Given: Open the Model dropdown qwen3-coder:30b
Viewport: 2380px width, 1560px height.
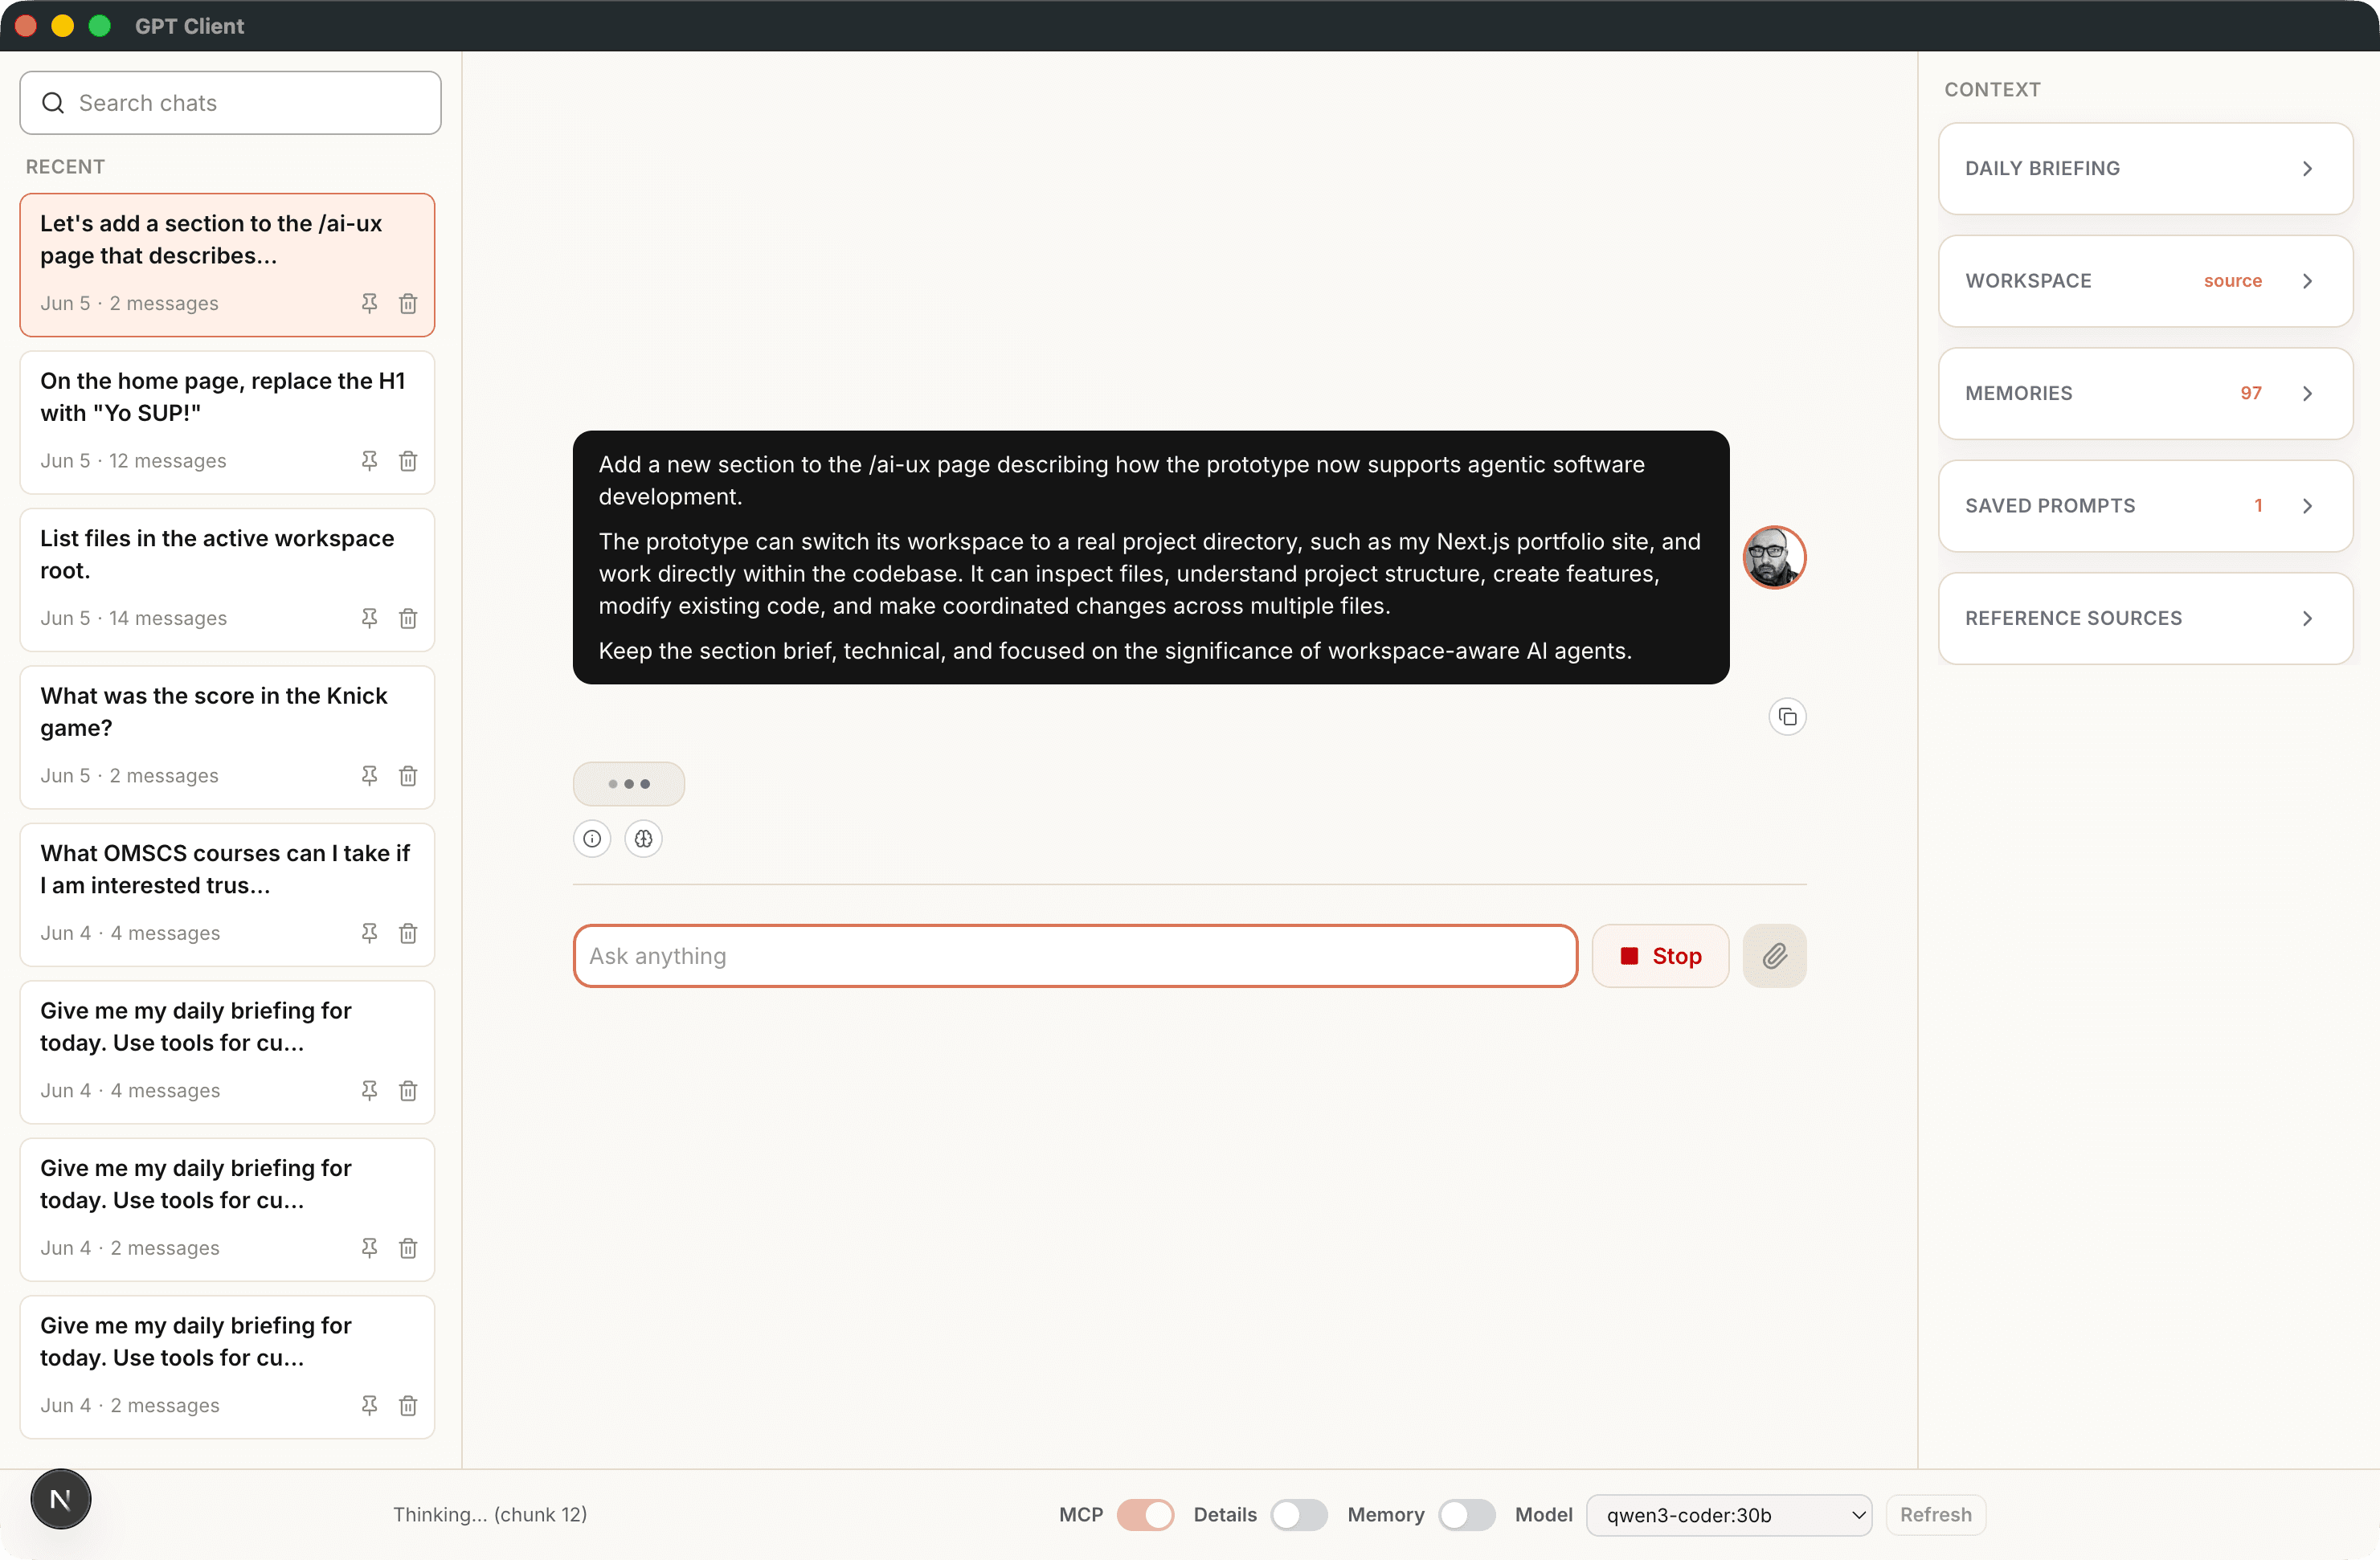Looking at the screenshot, I should point(1729,1515).
